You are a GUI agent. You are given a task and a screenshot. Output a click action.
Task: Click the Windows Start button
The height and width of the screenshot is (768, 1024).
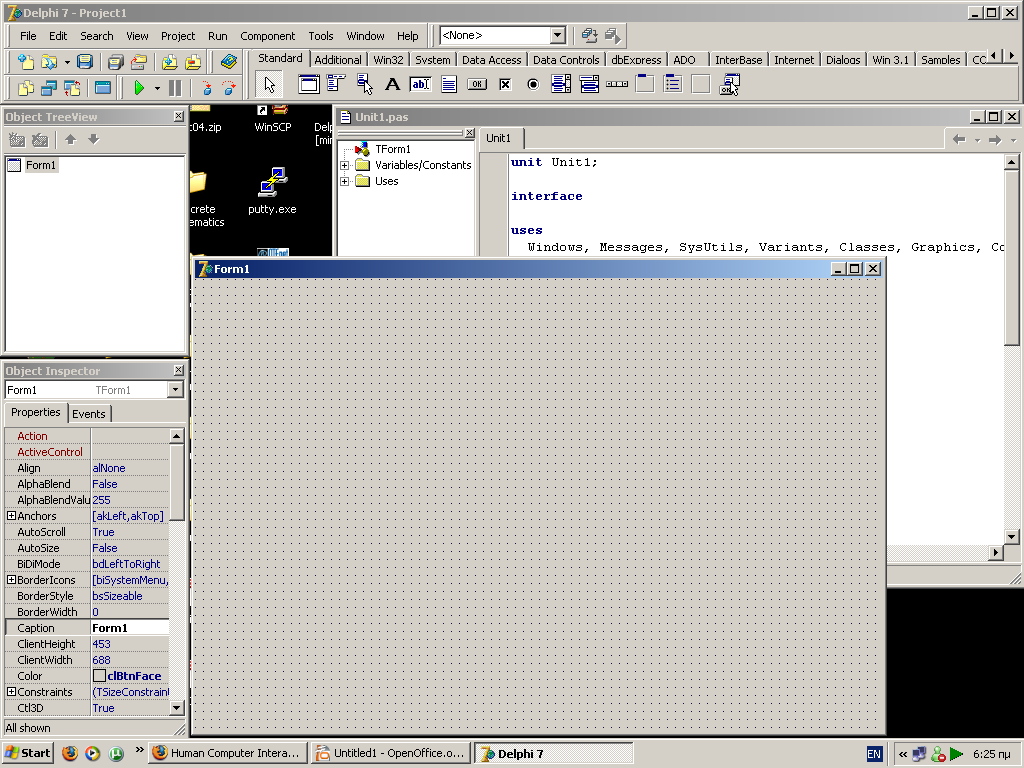pyautogui.click(x=27, y=753)
